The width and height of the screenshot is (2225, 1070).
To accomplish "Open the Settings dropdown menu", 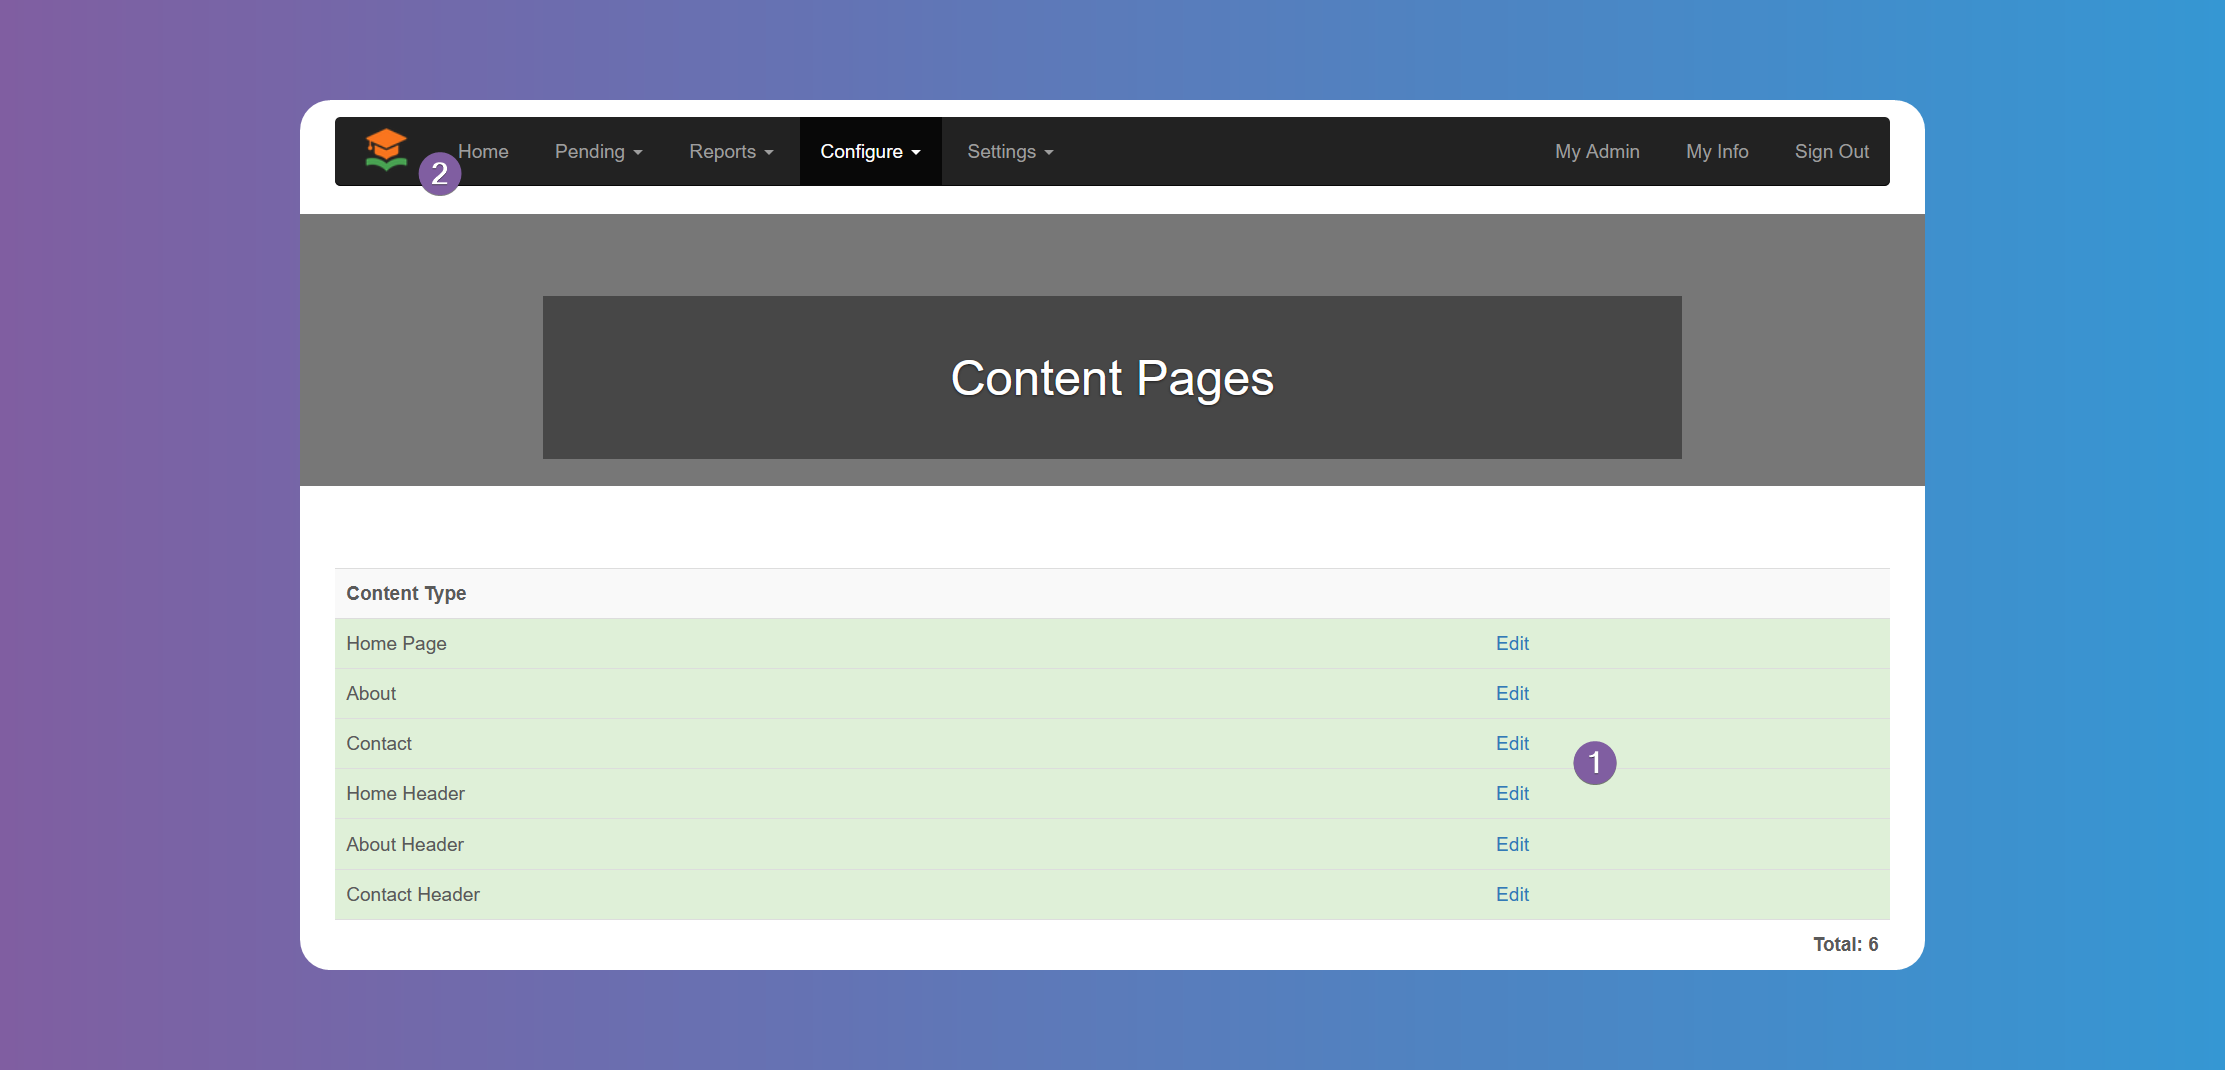I will click(1009, 151).
